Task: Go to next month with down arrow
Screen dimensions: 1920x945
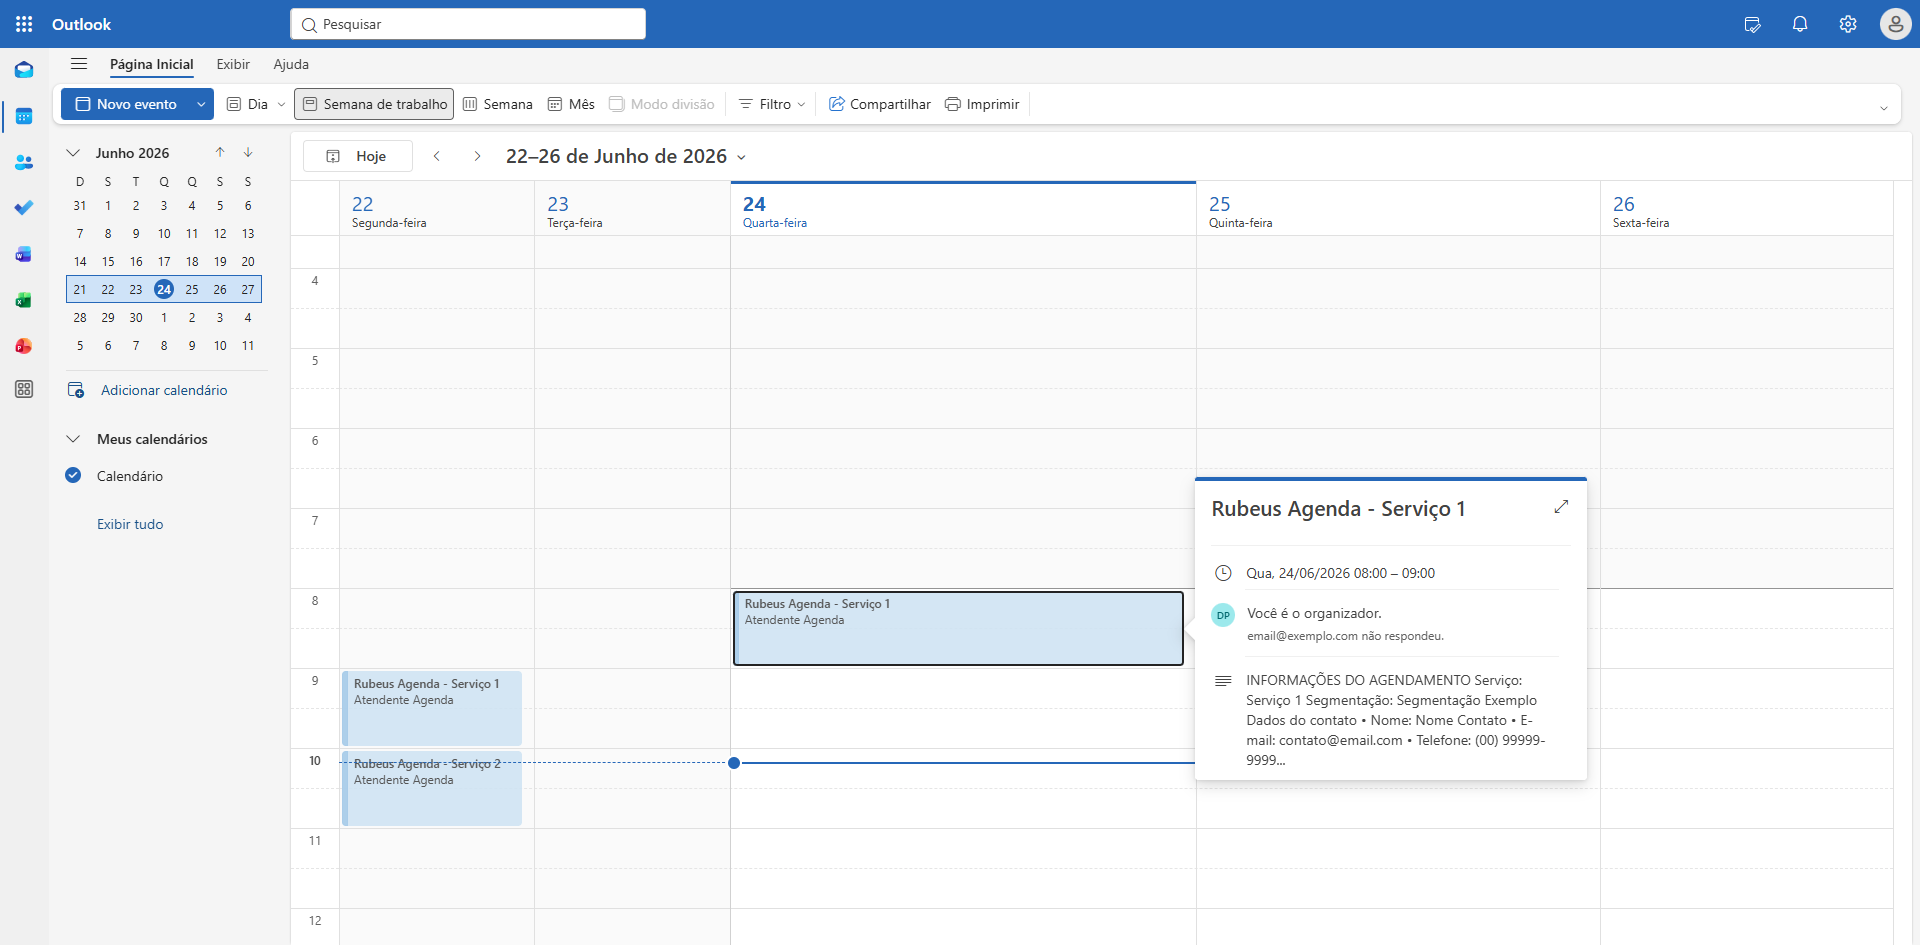Action: [x=248, y=152]
